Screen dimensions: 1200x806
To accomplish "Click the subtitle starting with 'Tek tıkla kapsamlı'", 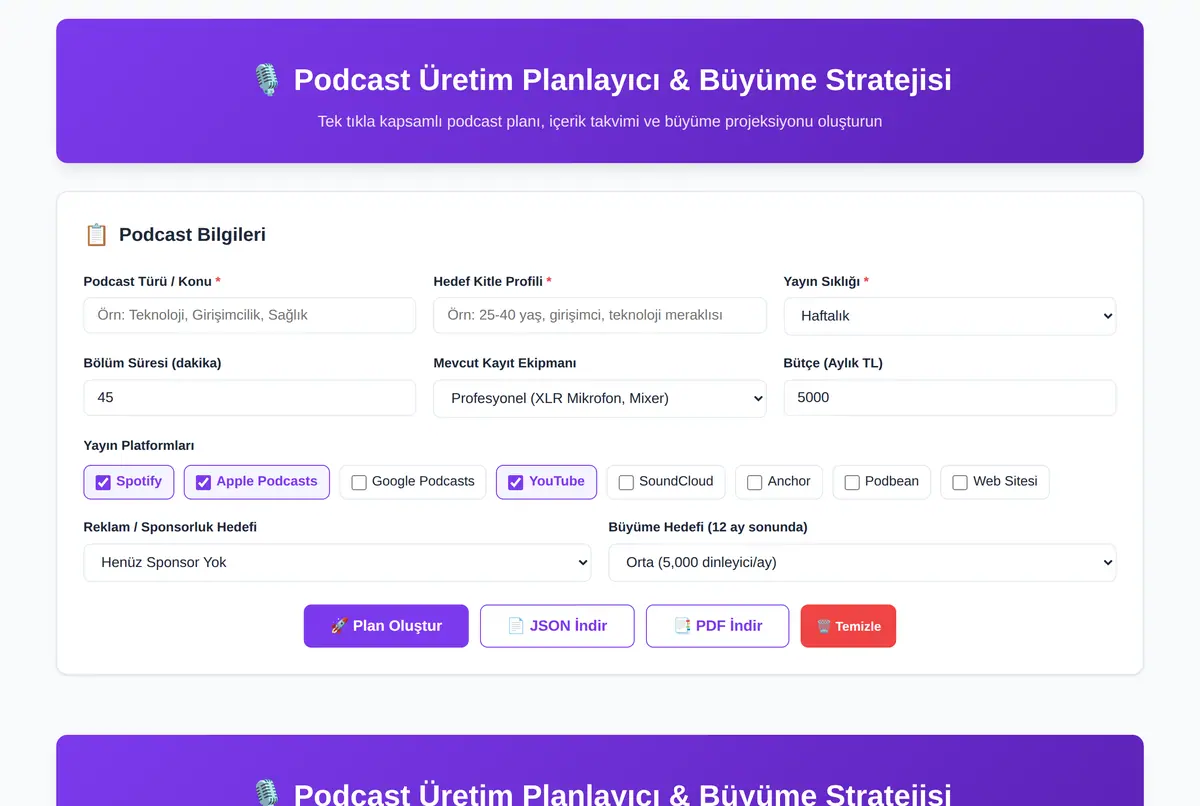I will (x=600, y=121).
